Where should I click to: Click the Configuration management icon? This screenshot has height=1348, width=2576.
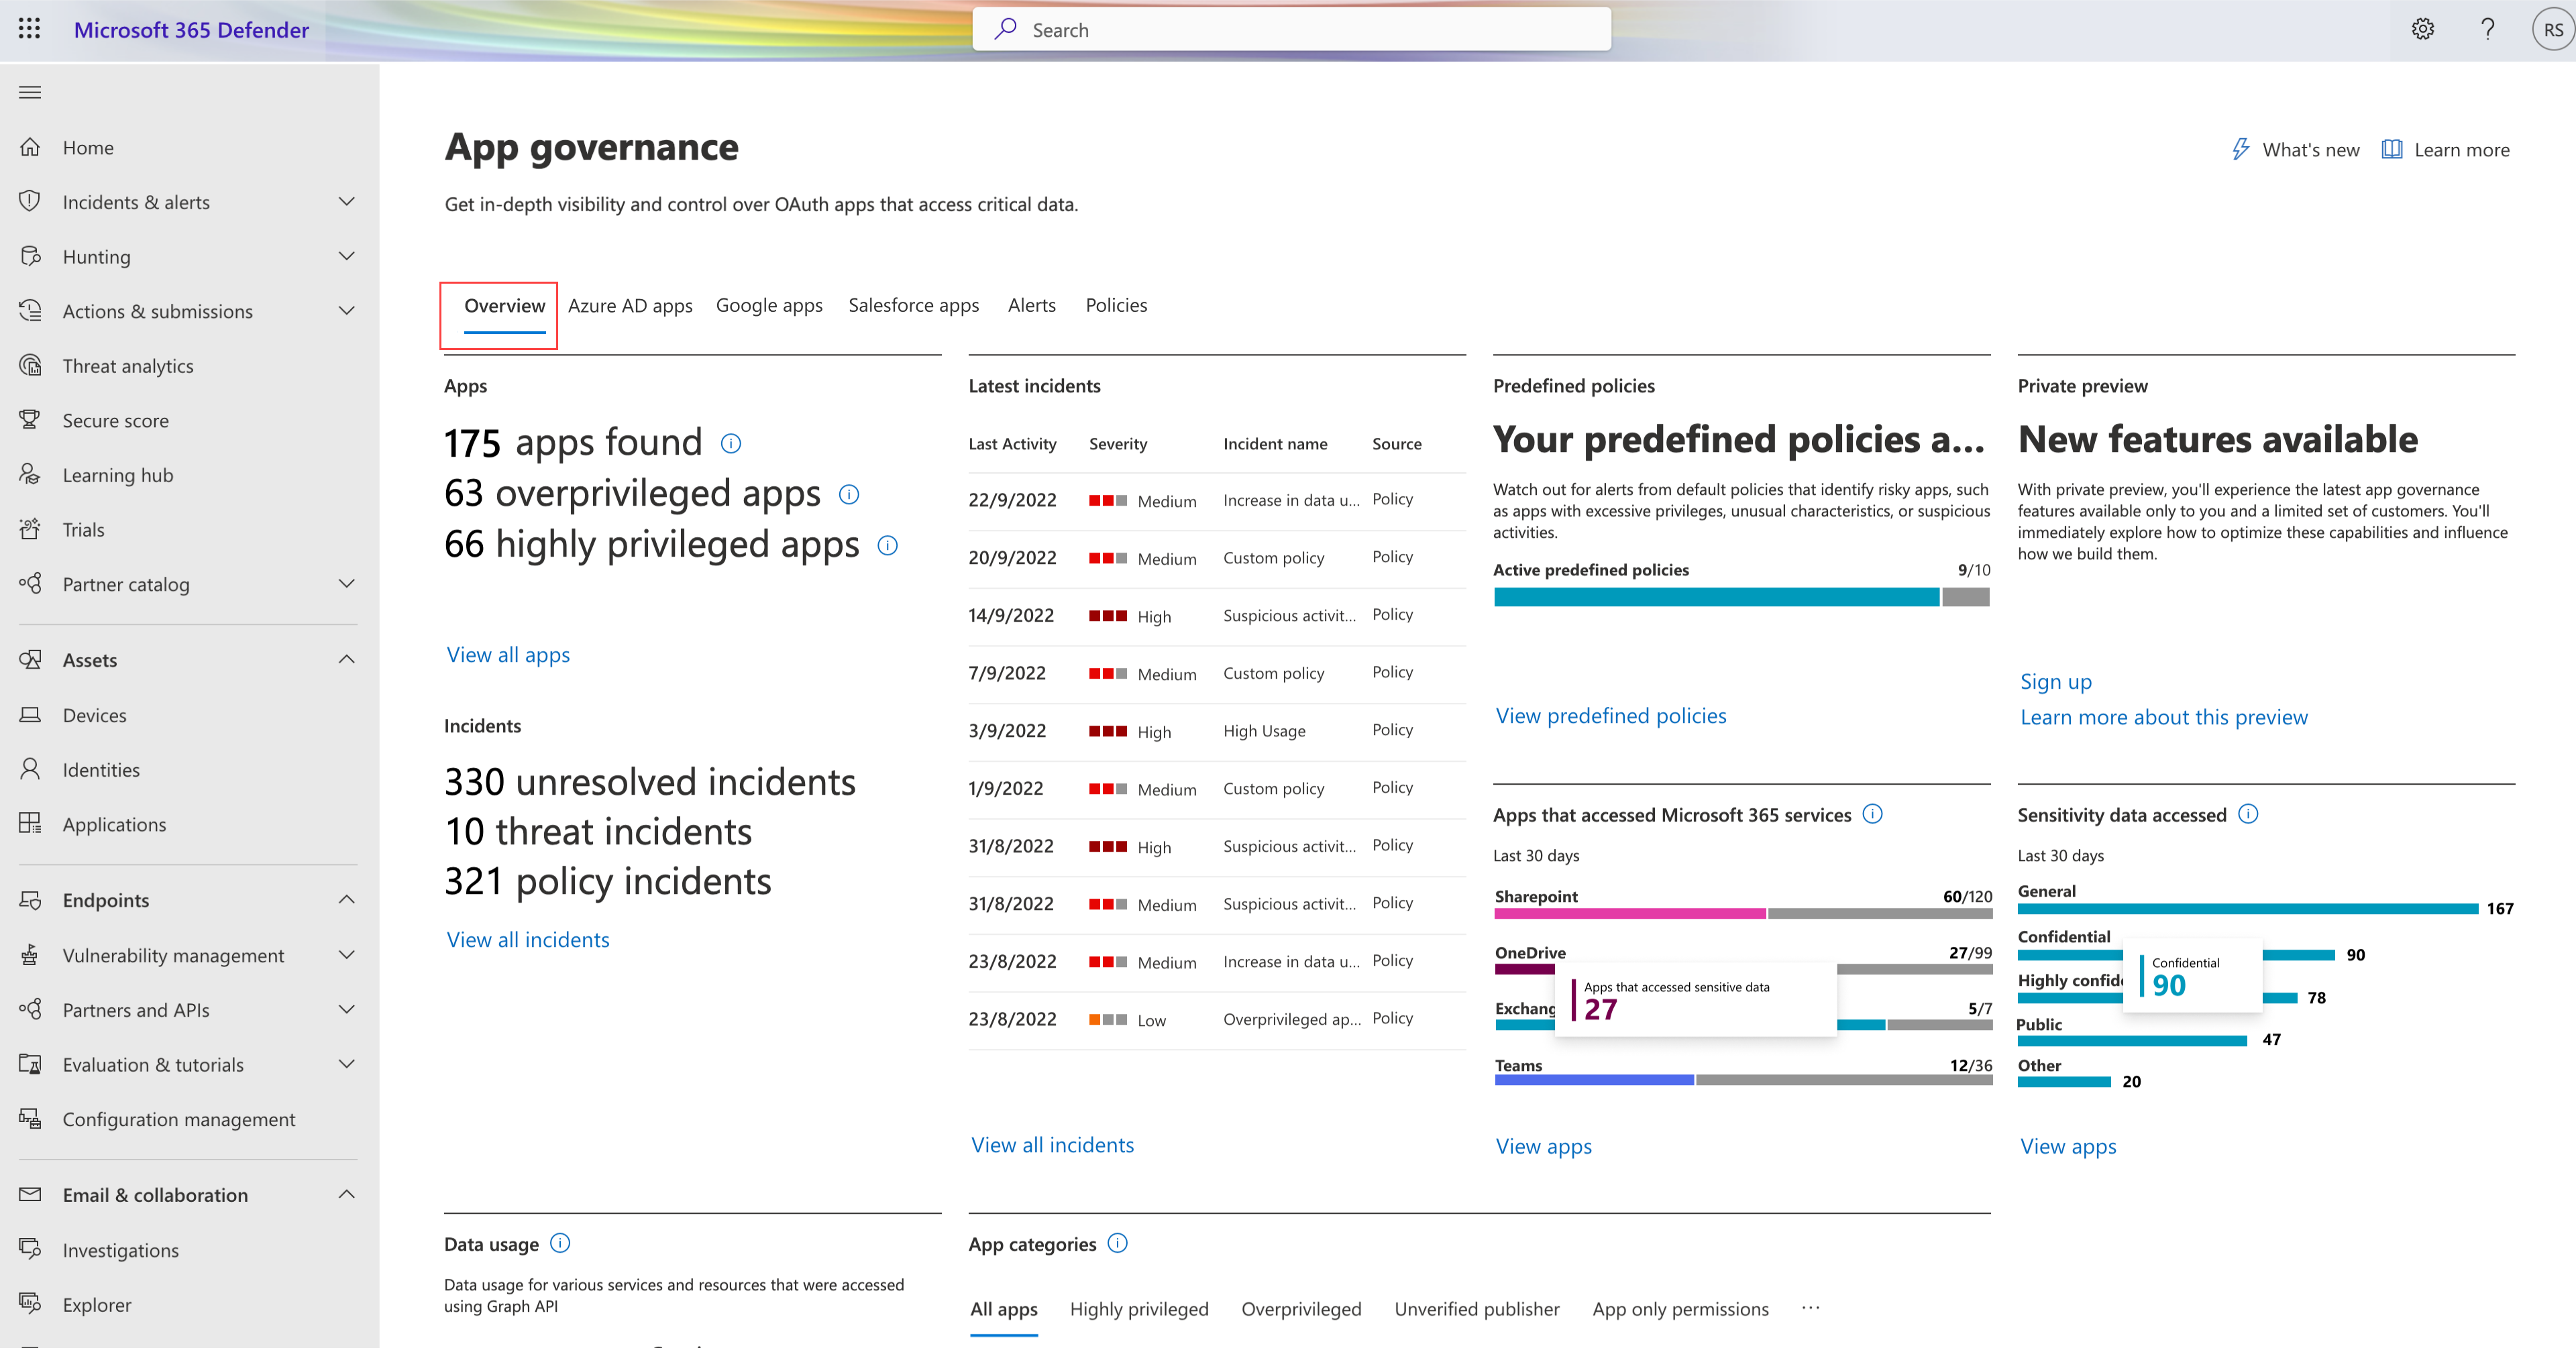(x=32, y=1118)
